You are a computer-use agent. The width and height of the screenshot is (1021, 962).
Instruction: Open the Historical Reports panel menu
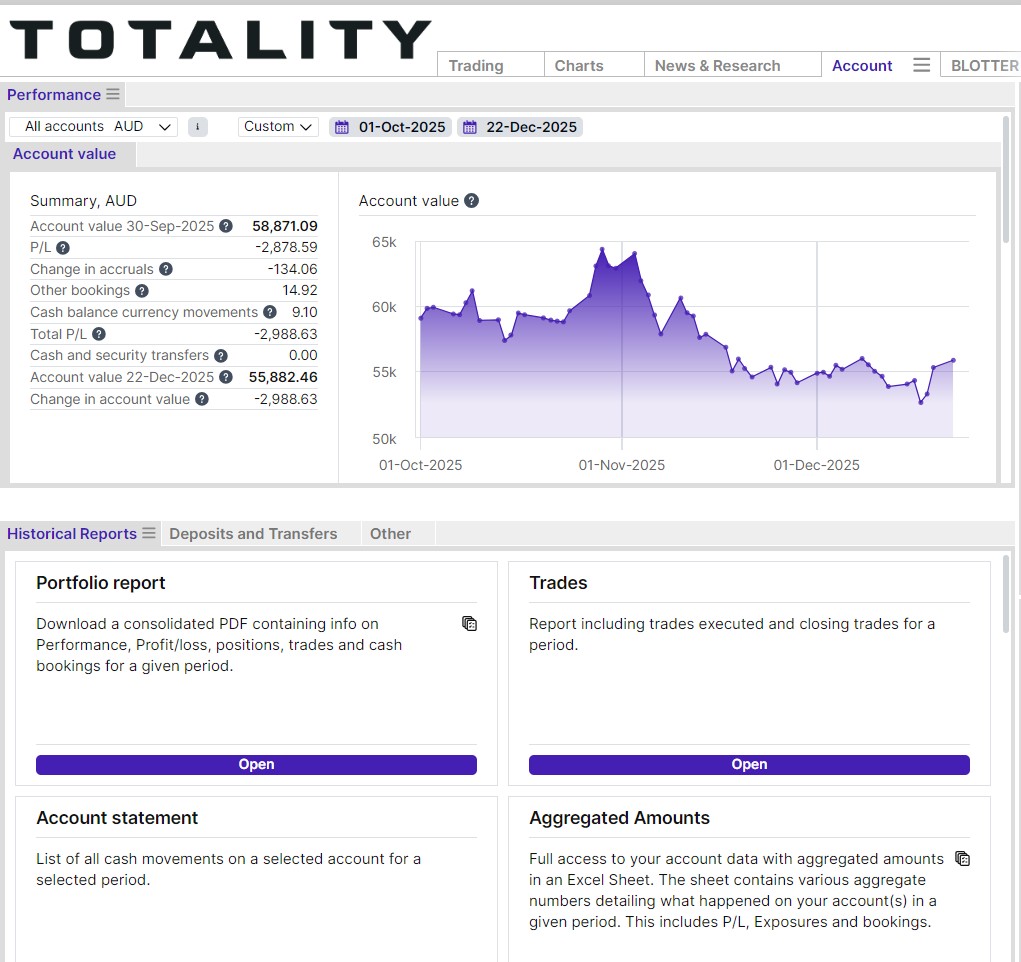coord(149,533)
